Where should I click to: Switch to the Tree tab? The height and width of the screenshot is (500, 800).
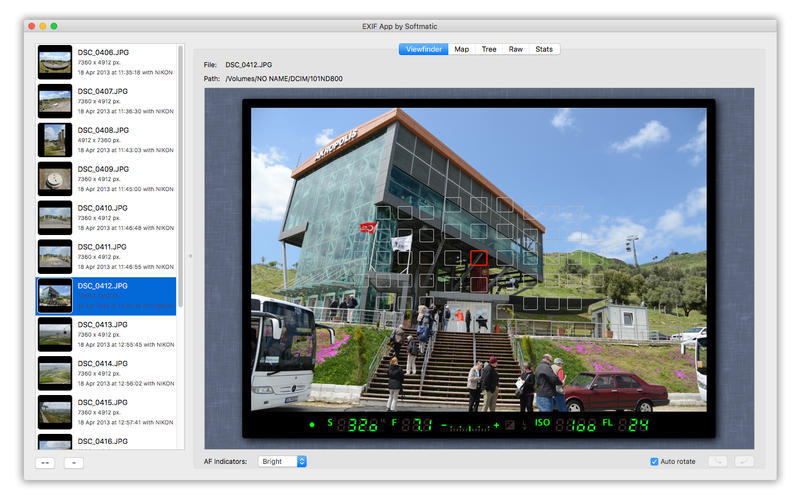pyautogui.click(x=488, y=49)
